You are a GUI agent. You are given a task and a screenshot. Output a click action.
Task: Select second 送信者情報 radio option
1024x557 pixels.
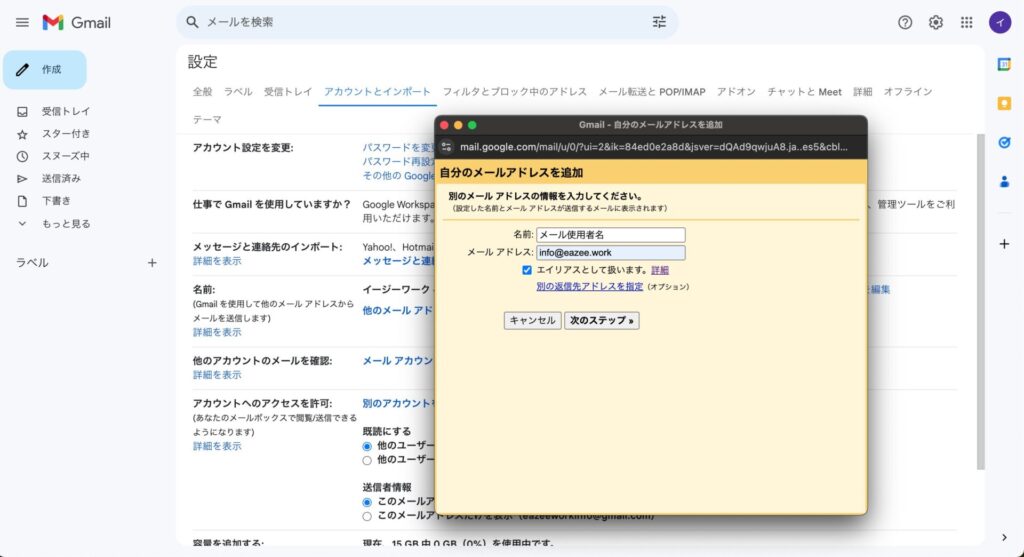pyautogui.click(x=367, y=517)
